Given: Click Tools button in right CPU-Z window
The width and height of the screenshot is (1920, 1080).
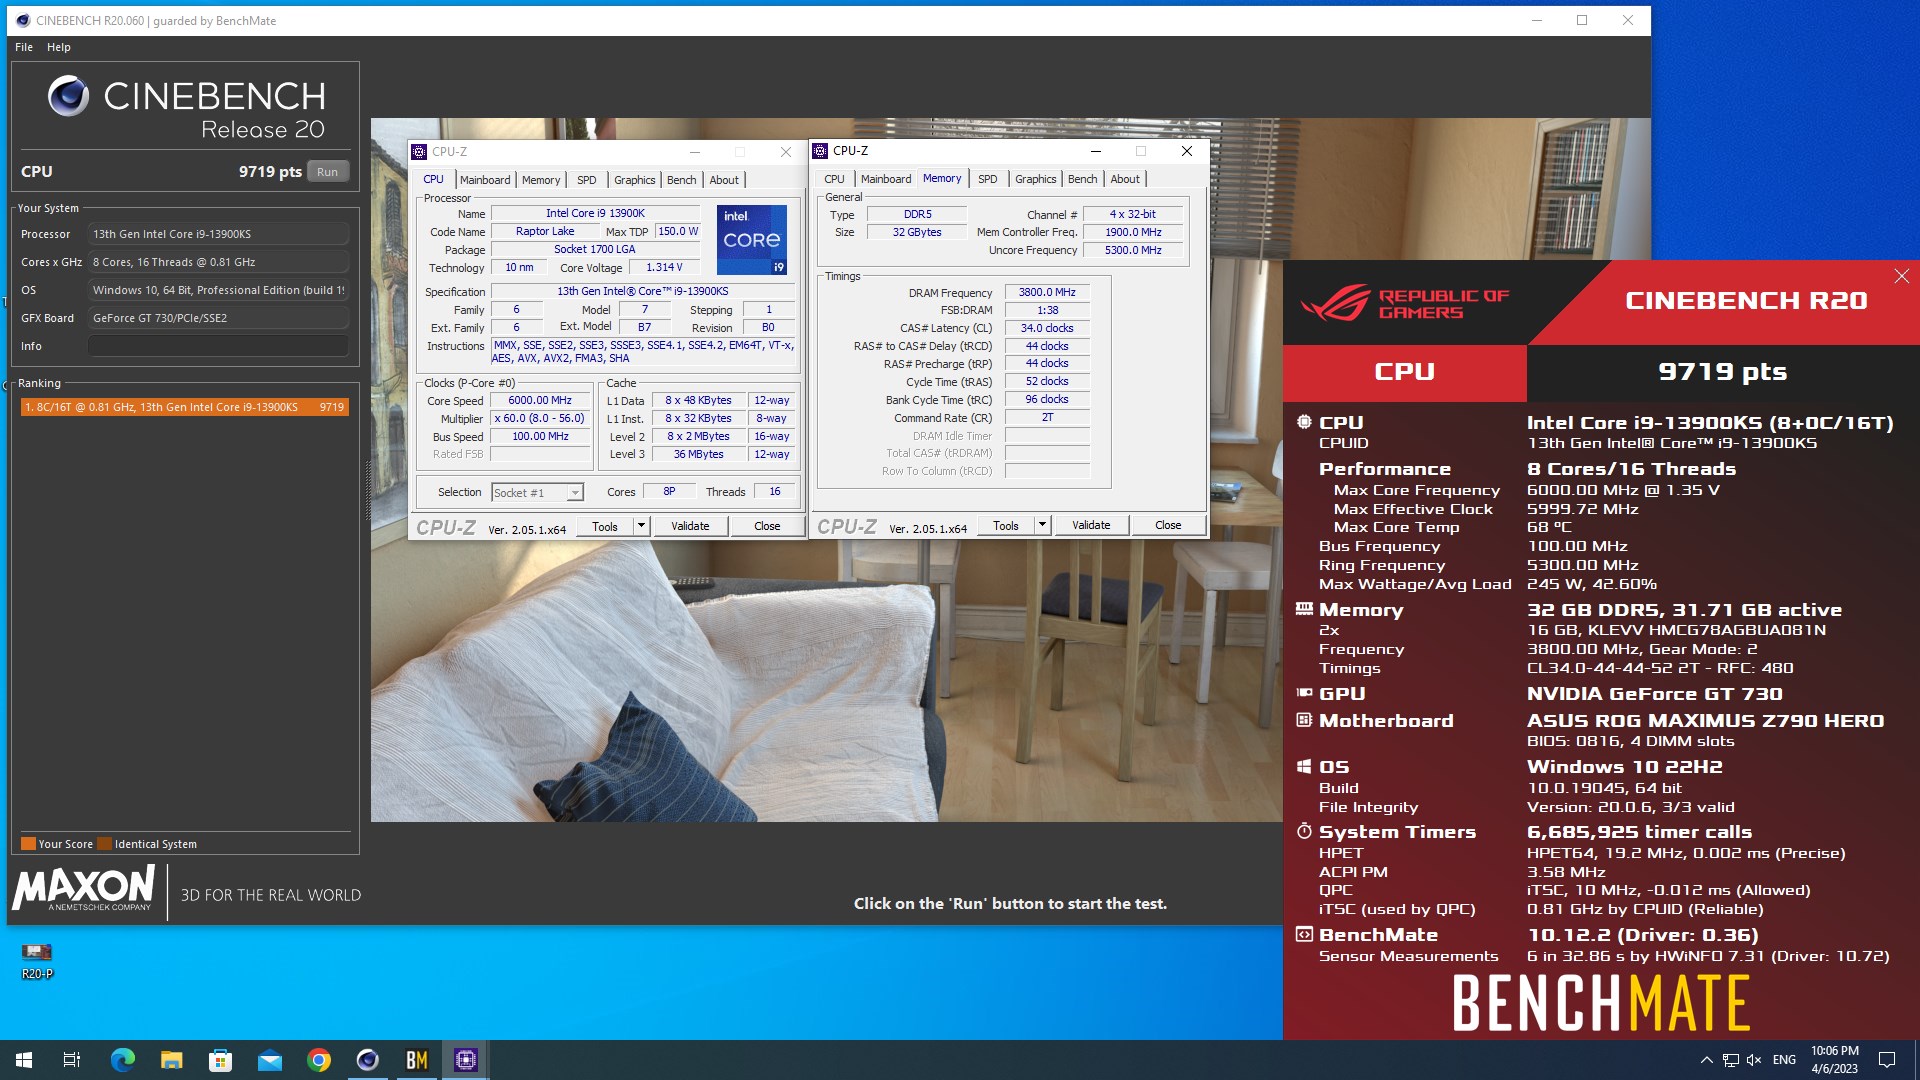Looking at the screenshot, I should 1006,526.
